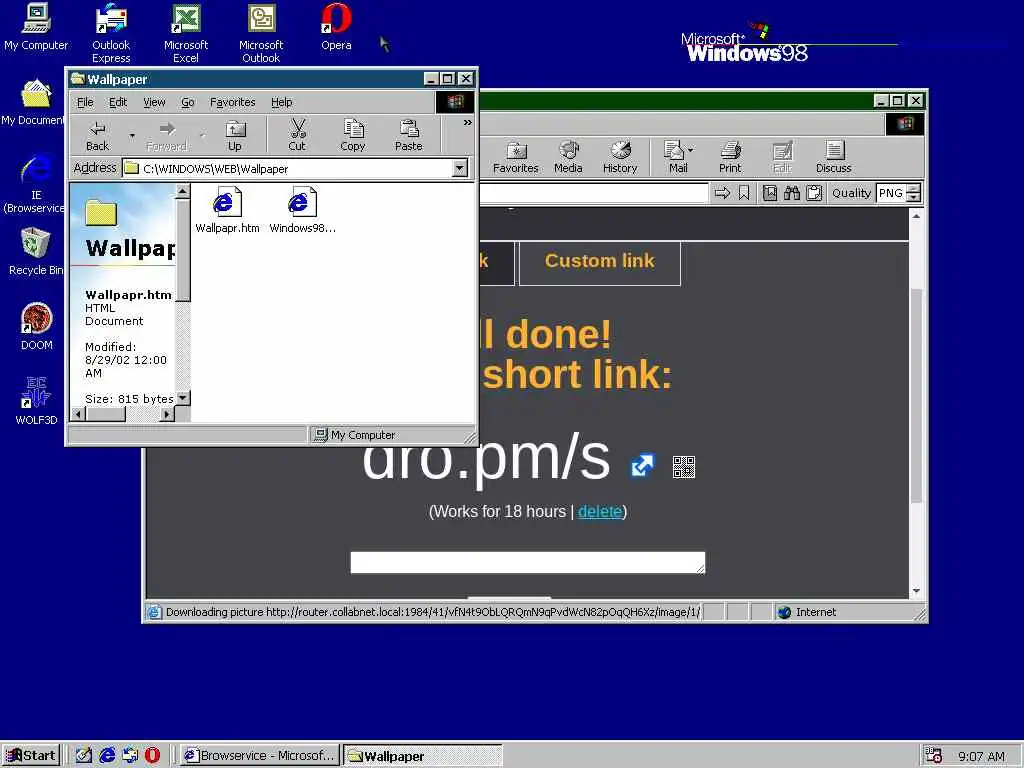Click the white text box below short link

(x=528, y=563)
